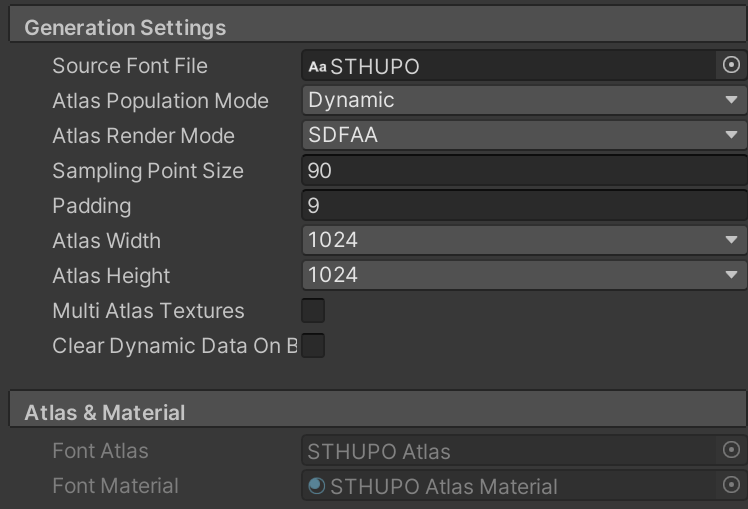Open object picker for Source Font File
The image size is (748, 509).
point(731,65)
